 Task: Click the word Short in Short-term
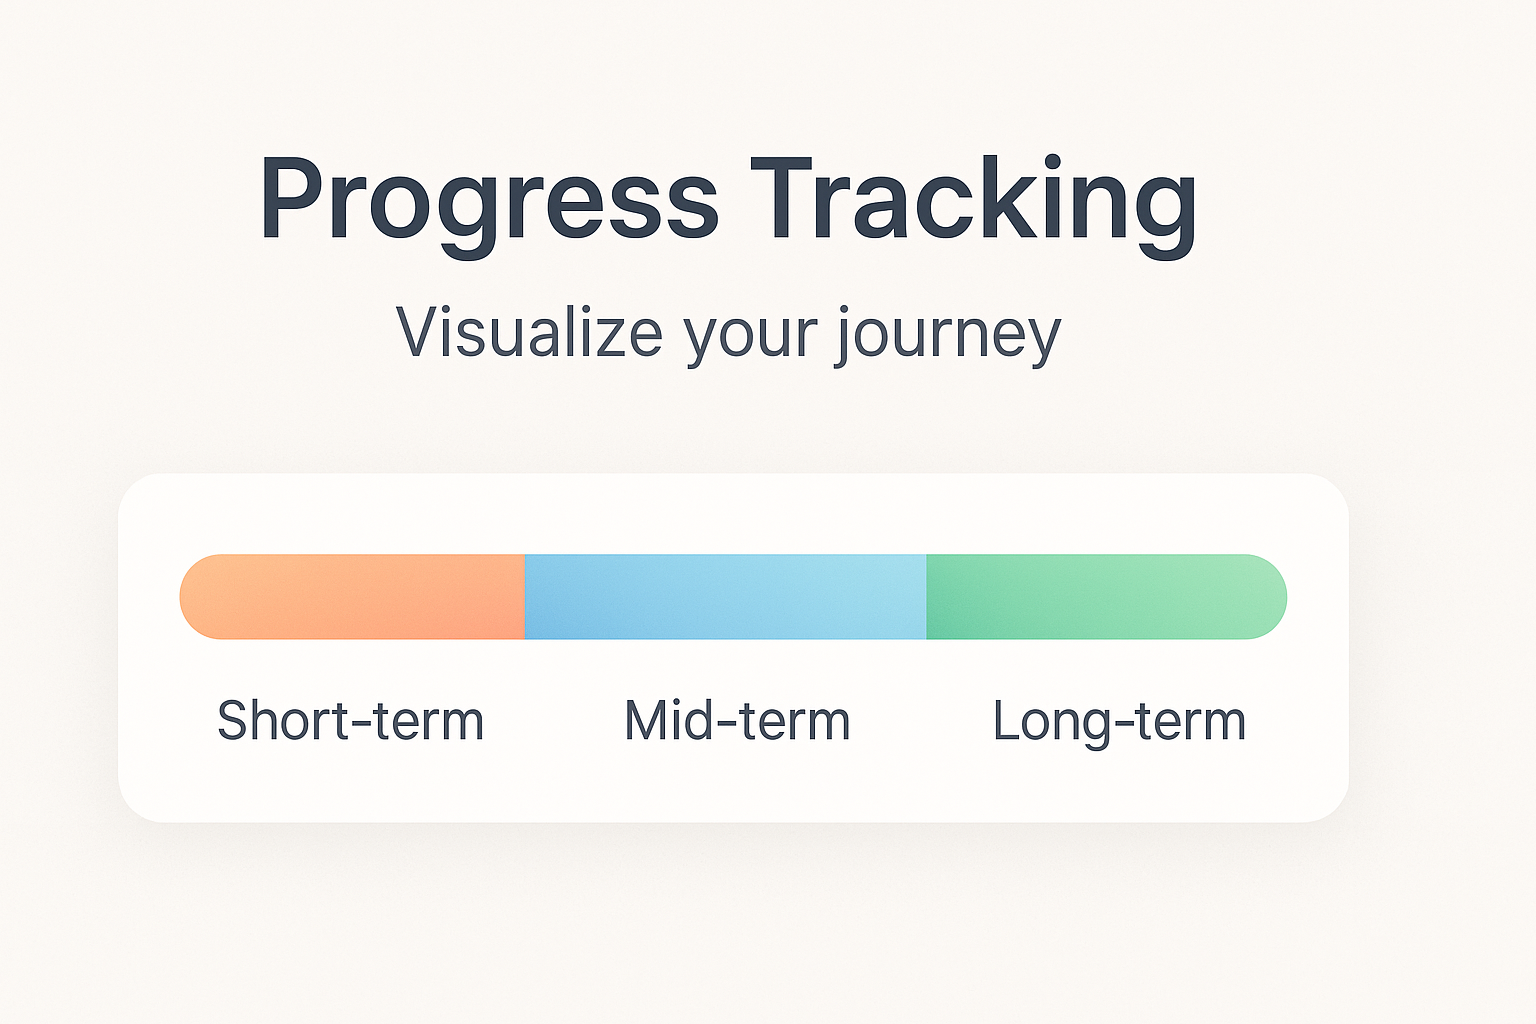coord(273,721)
